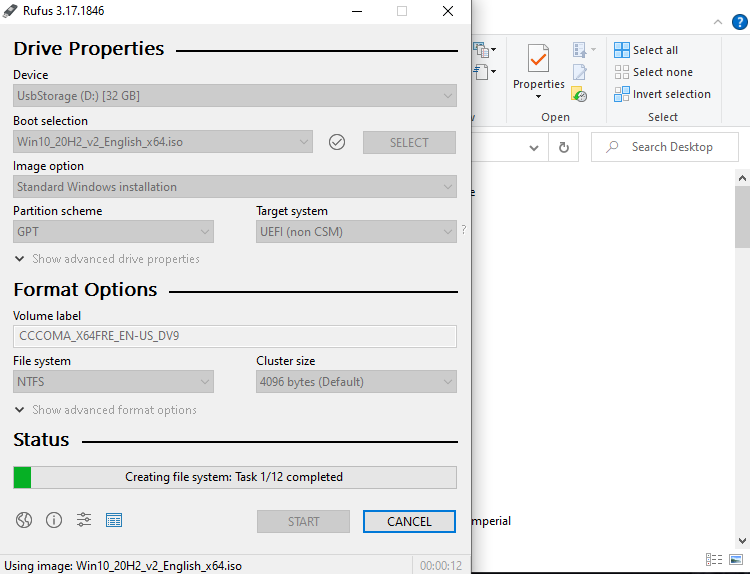750x574 pixels.
Task: Click the START button
Action: click(303, 521)
